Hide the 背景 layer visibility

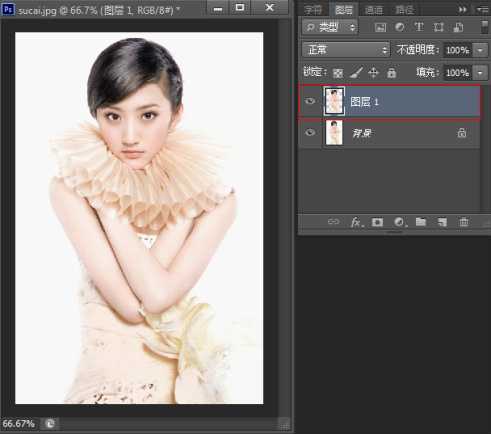tap(310, 133)
